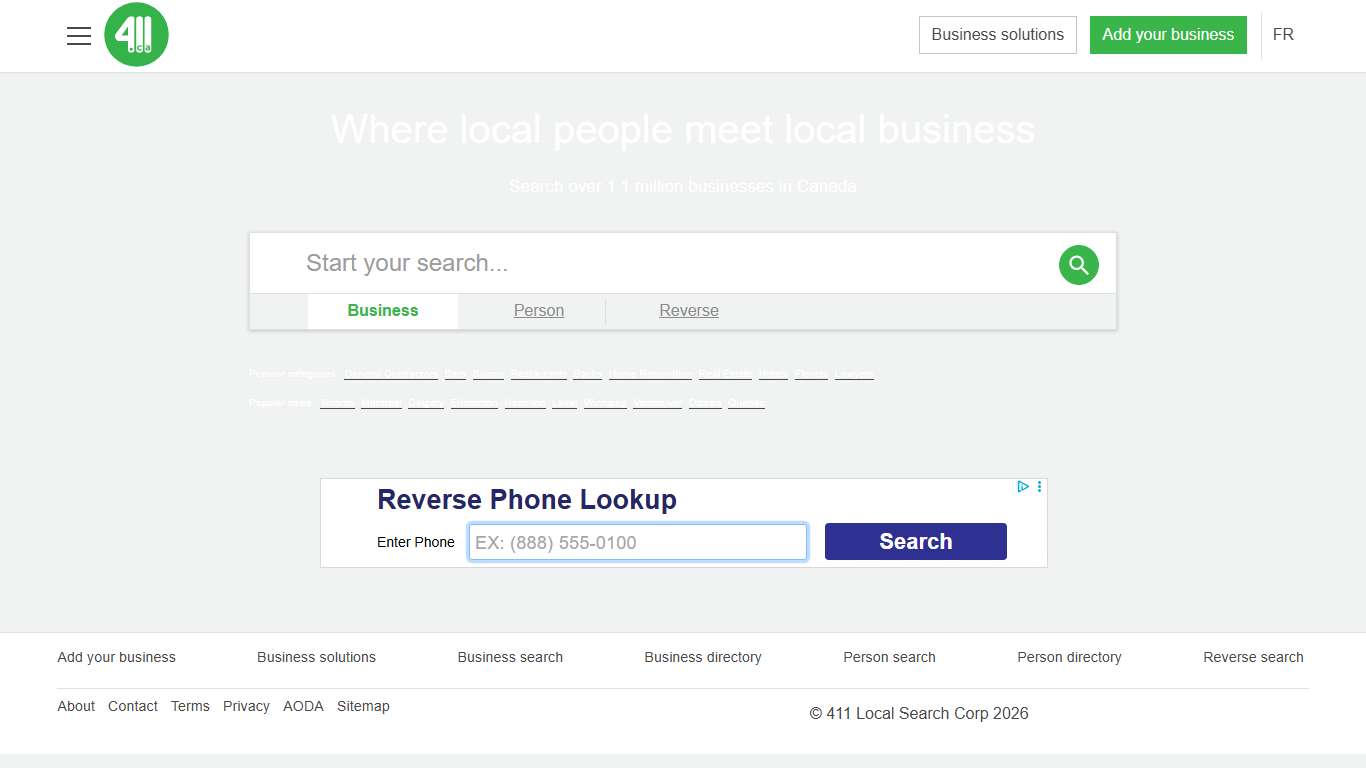Open the Sitemap footer link
1366x768 pixels.
(363, 706)
